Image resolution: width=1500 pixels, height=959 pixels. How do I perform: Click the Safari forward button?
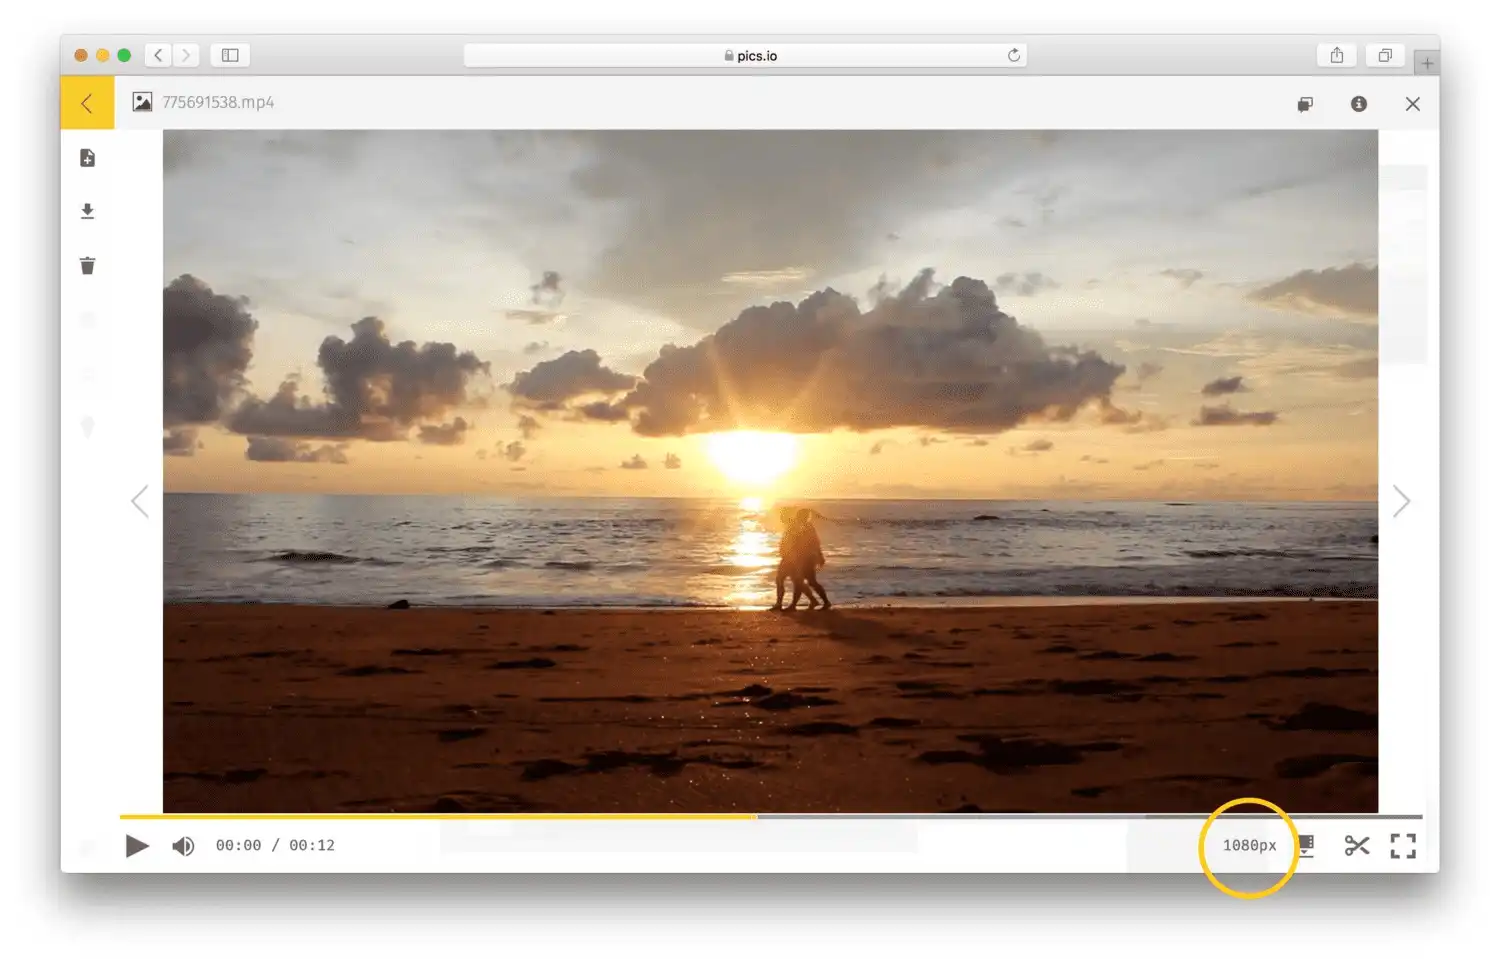pos(185,55)
